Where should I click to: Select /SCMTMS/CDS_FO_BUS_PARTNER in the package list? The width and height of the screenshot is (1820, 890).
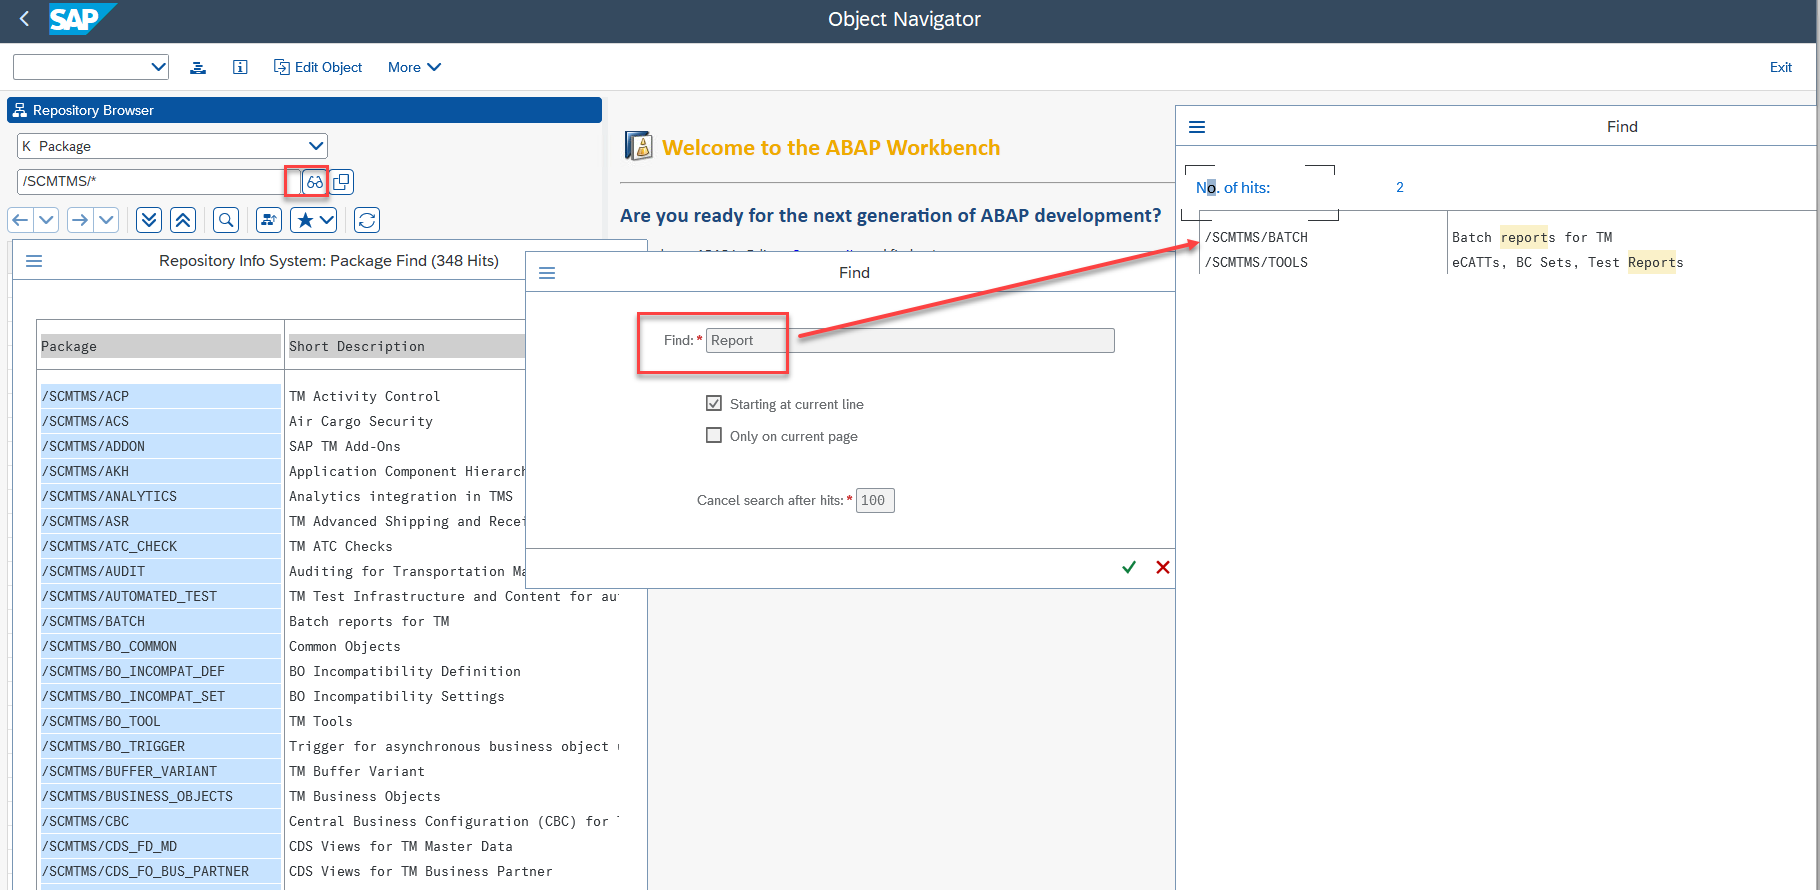click(x=160, y=871)
